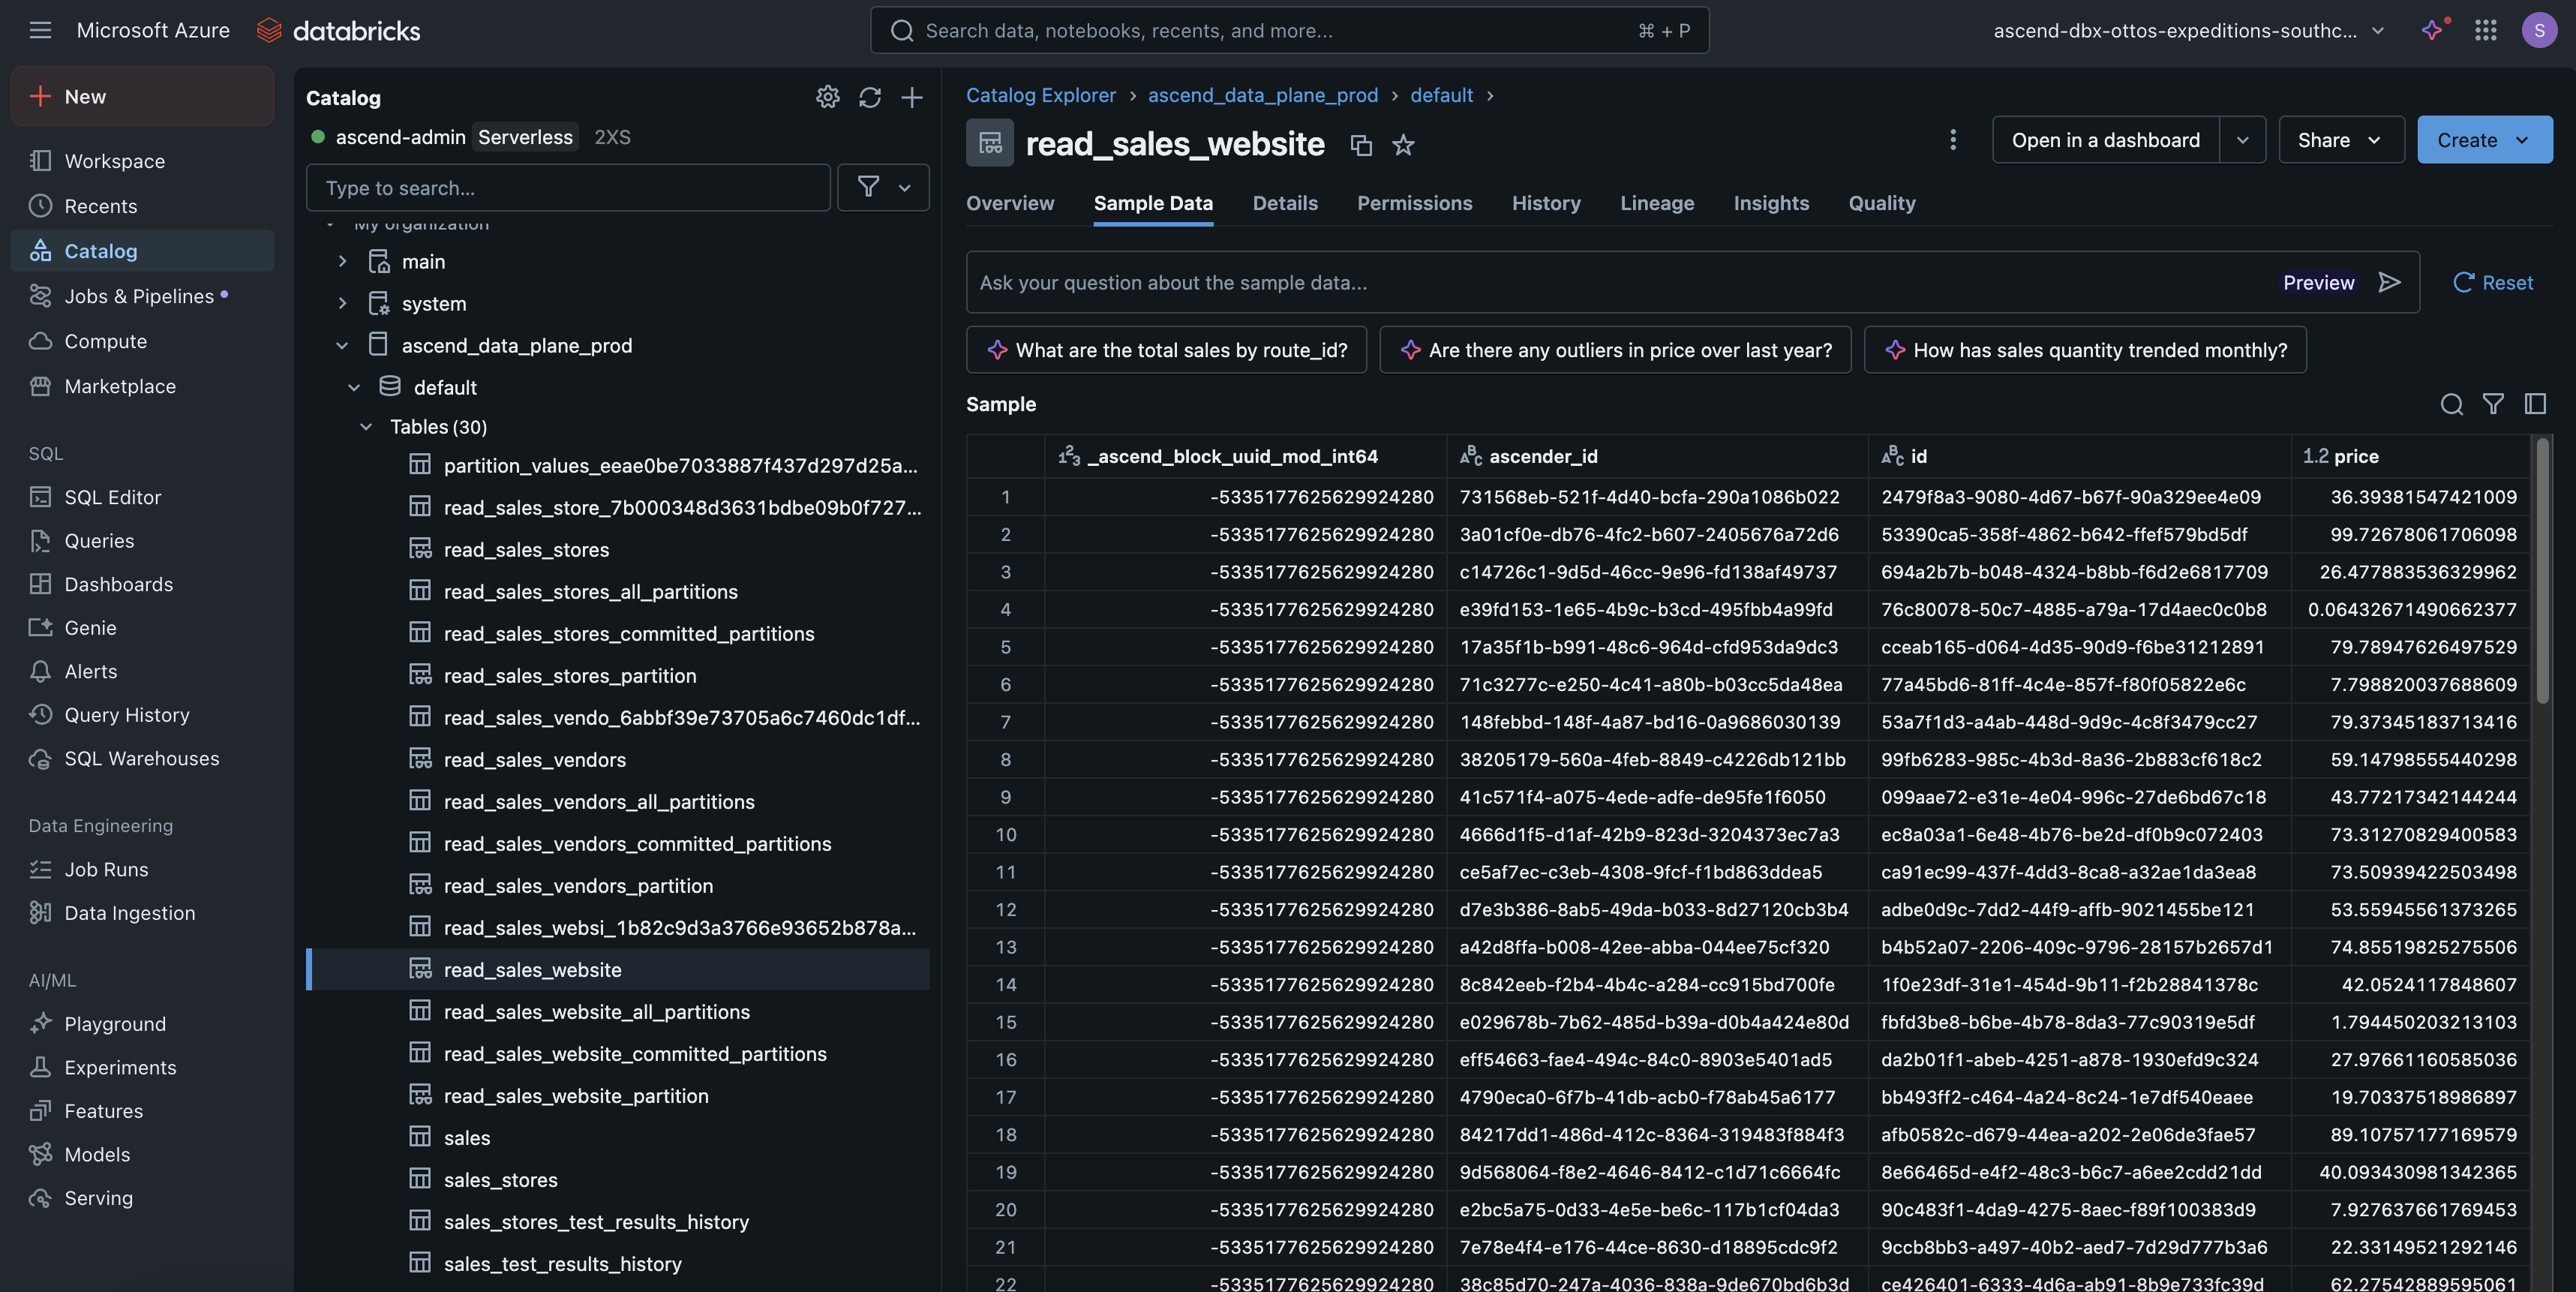Switch to the Lineage tab
Image resolution: width=2576 pixels, height=1292 pixels.
point(1656,203)
